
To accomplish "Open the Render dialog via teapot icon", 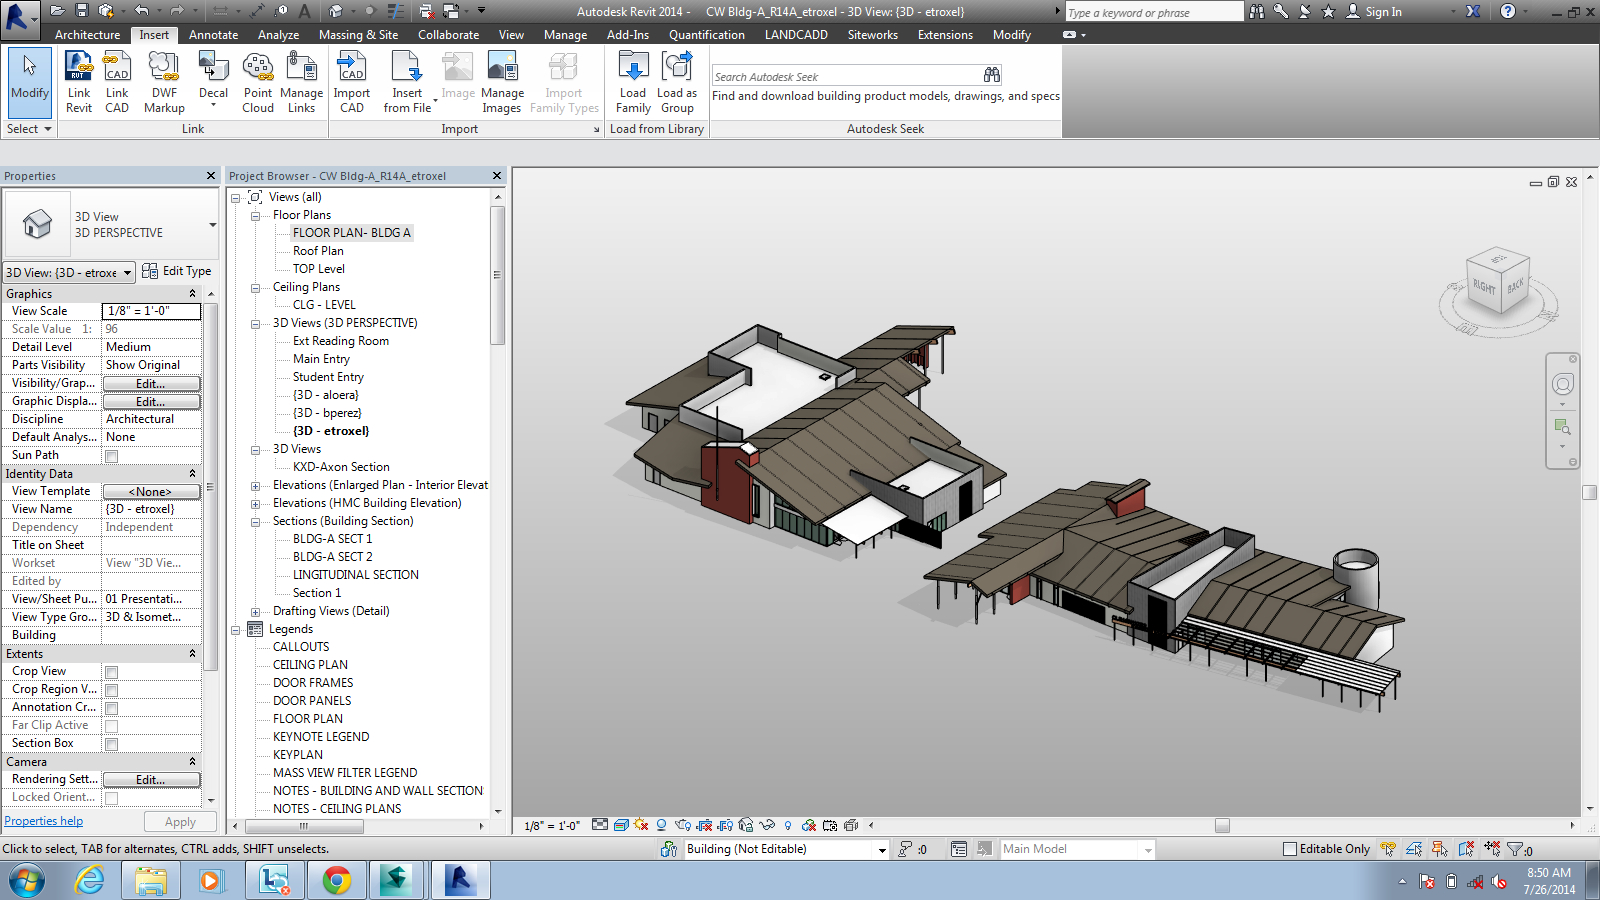I will (x=682, y=825).
